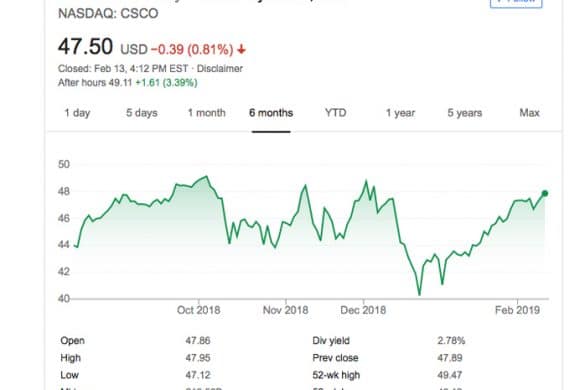
Task: Click the Feb 2019 axis label
Action: [x=517, y=310]
